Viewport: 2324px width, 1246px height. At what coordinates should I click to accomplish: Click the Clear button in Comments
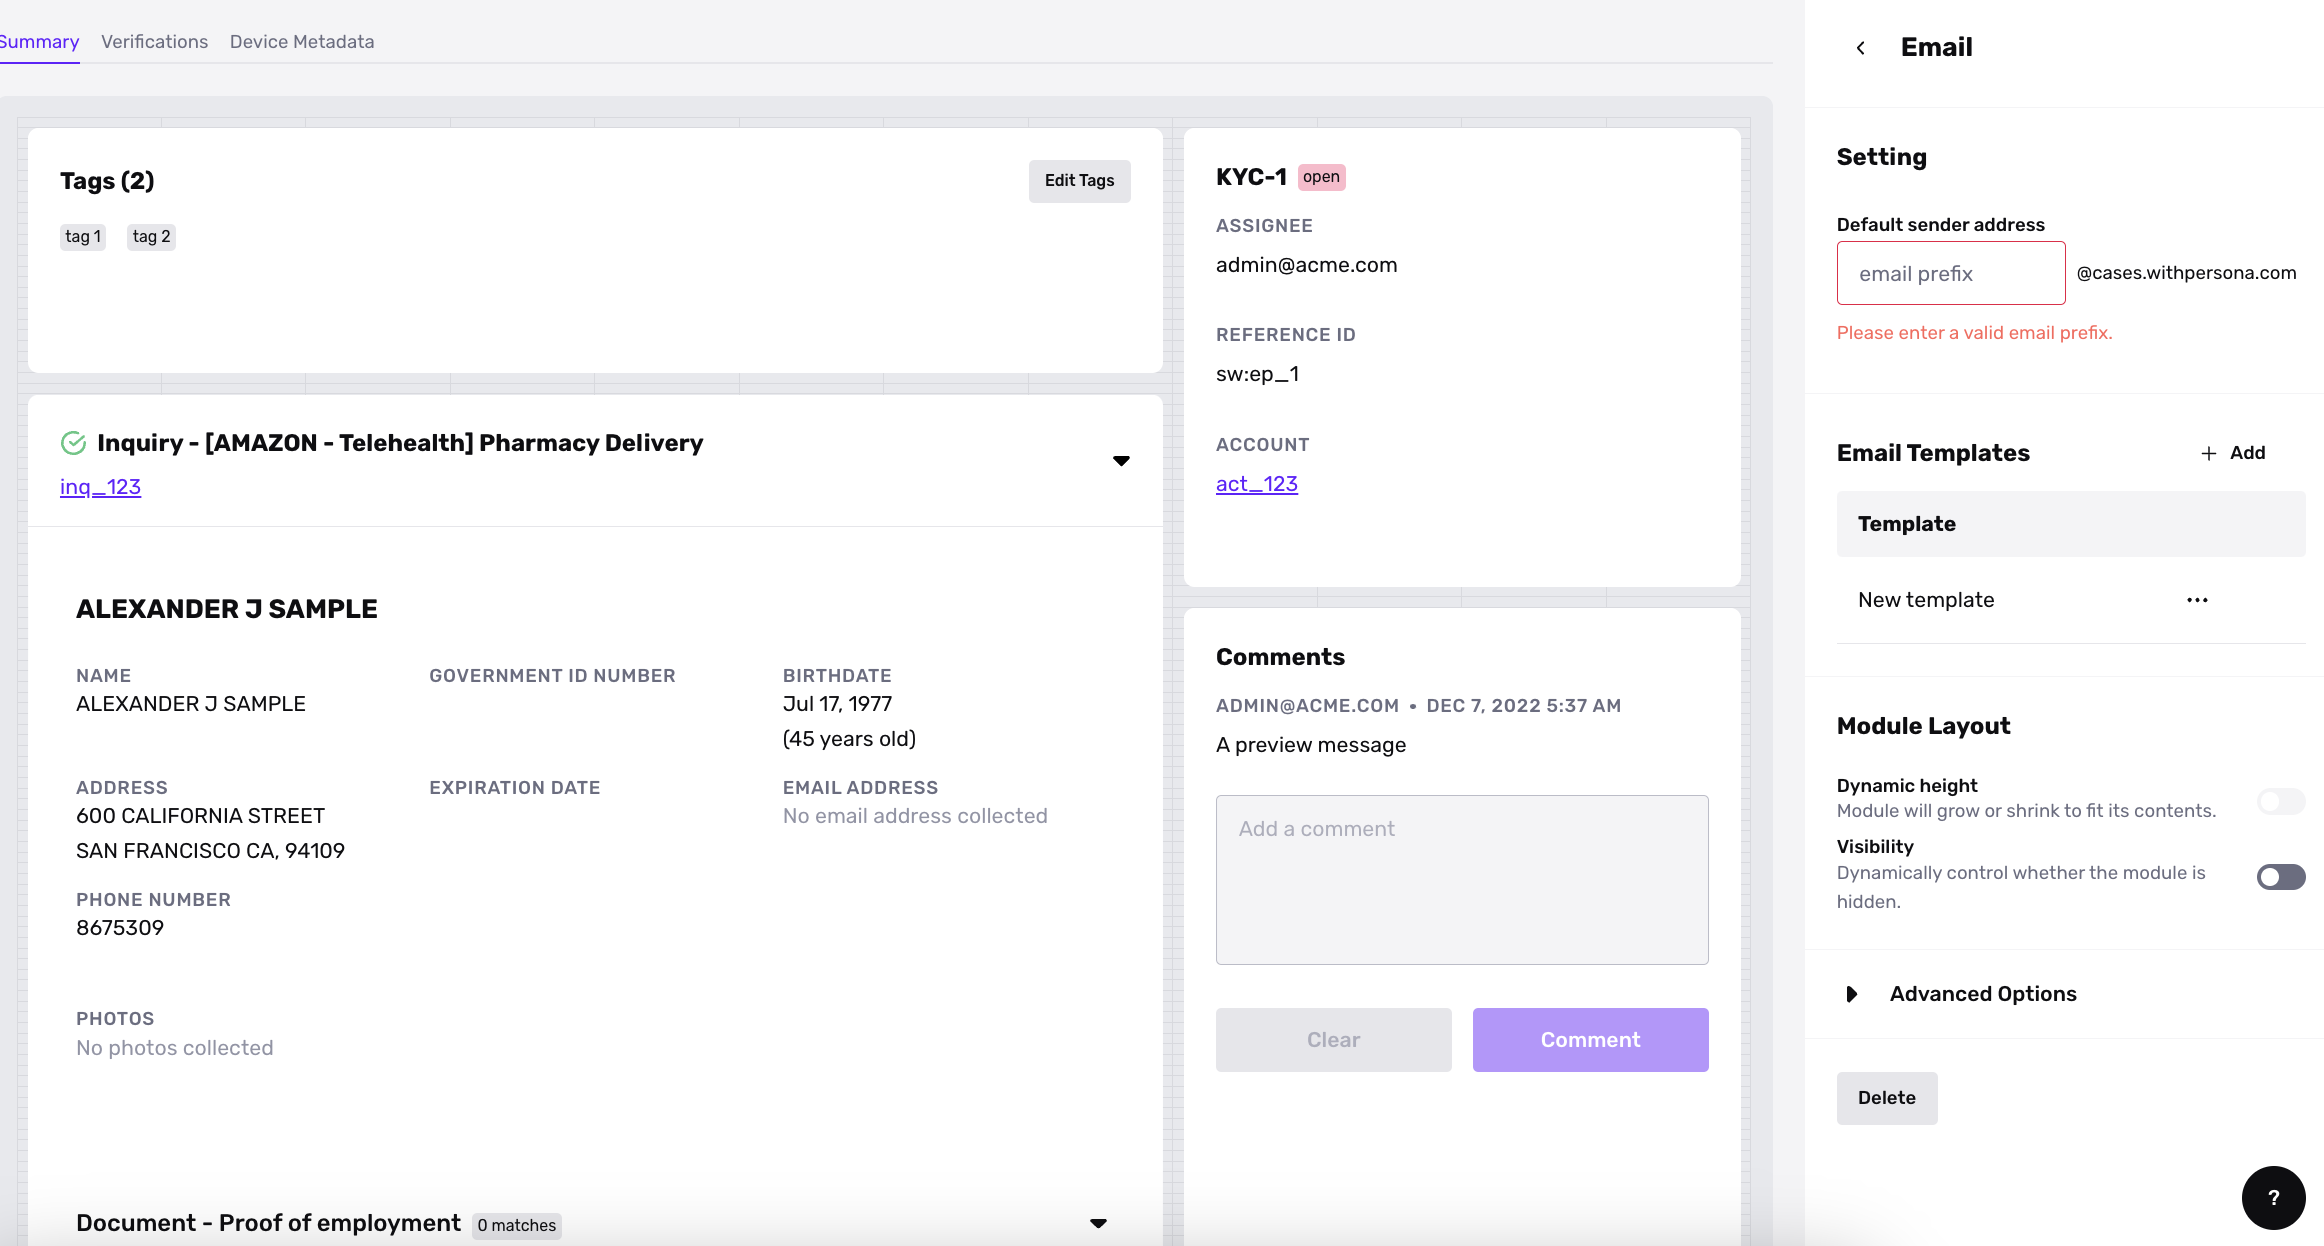click(1333, 1039)
